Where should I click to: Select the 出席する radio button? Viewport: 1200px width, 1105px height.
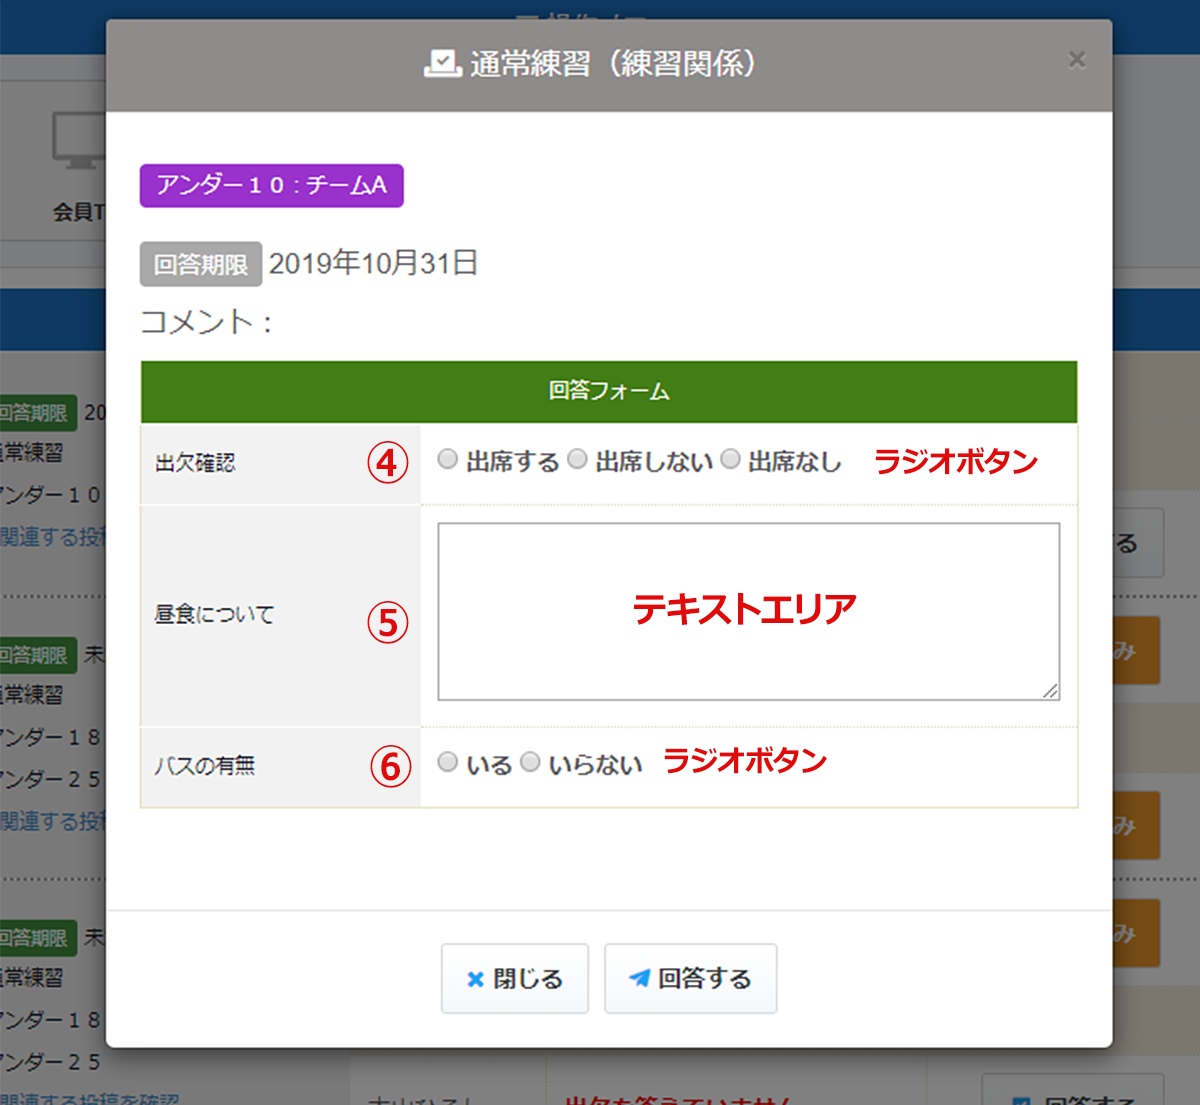(x=448, y=459)
